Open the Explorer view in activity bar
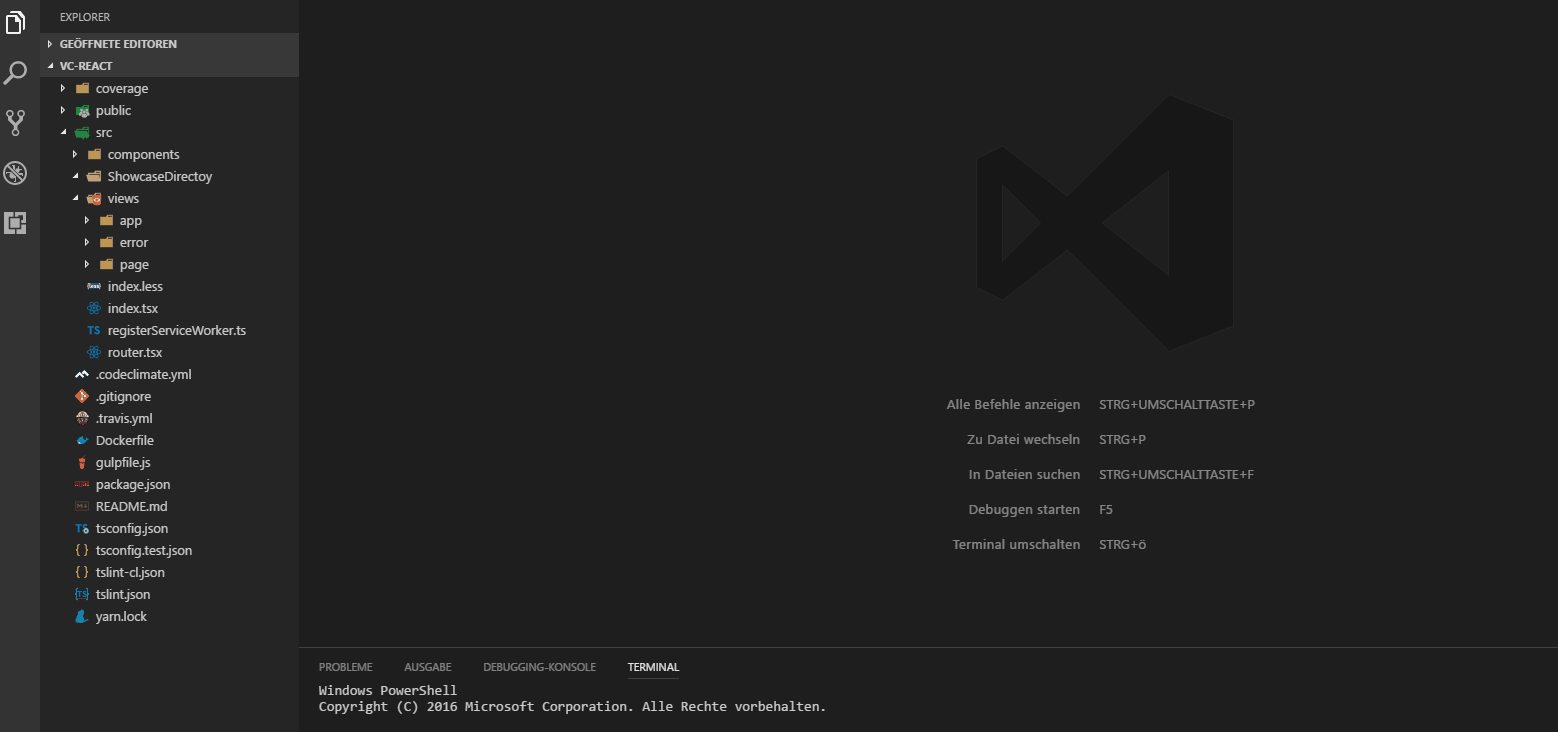The image size is (1558, 732). (16, 22)
